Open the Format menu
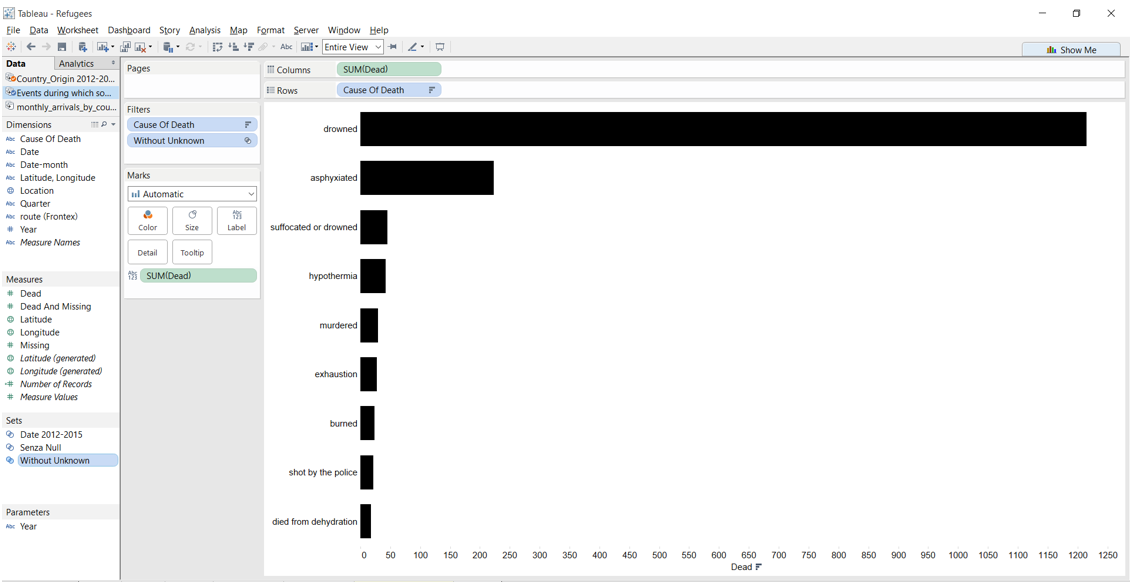Viewport: 1130px width, 582px height. (x=270, y=30)
